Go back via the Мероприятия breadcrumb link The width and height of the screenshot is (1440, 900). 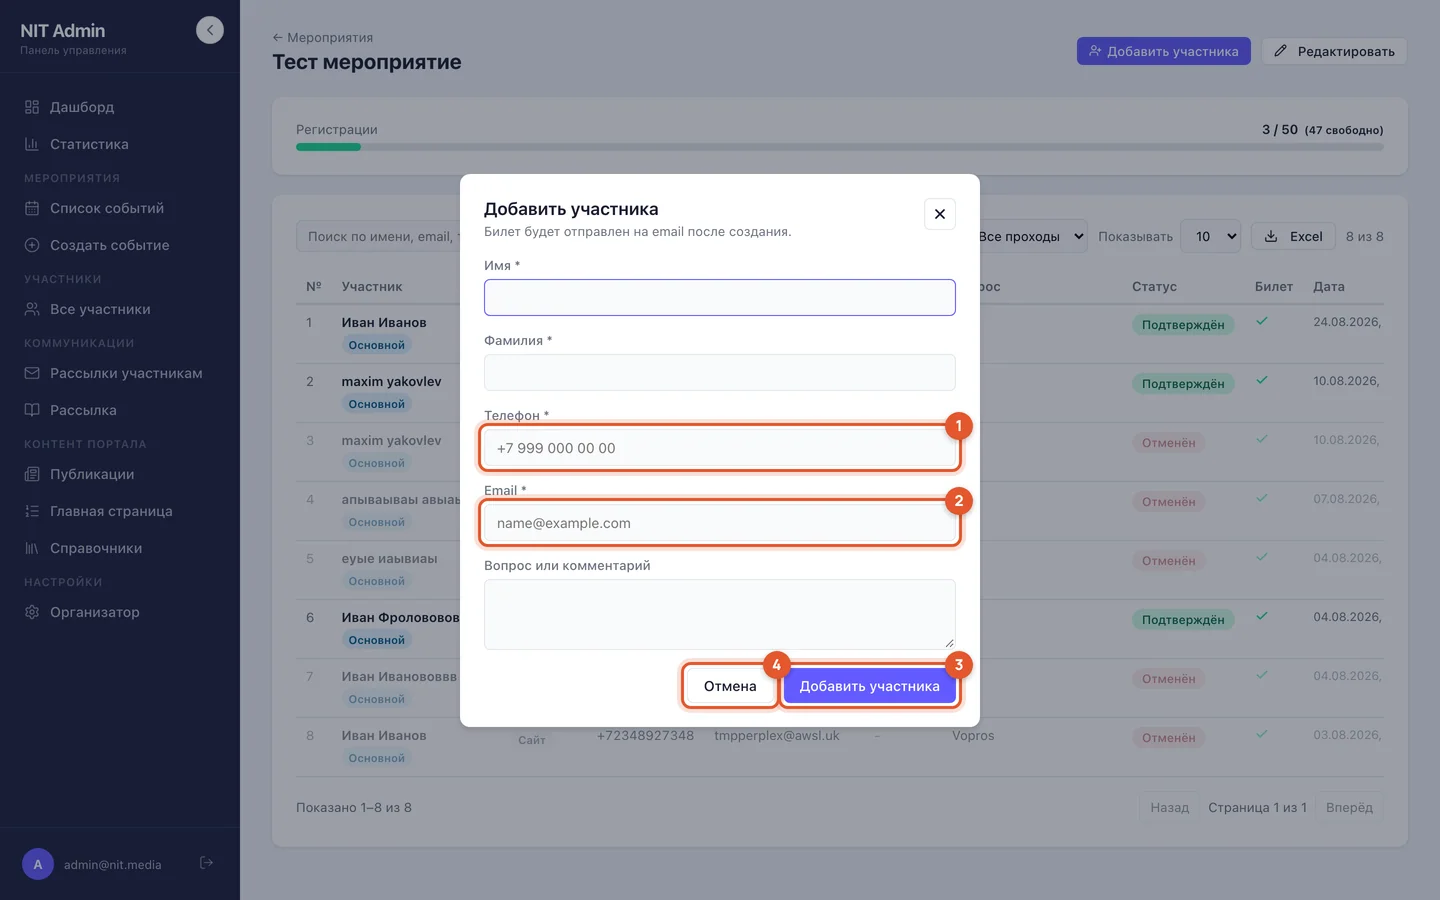pos(322,37)
